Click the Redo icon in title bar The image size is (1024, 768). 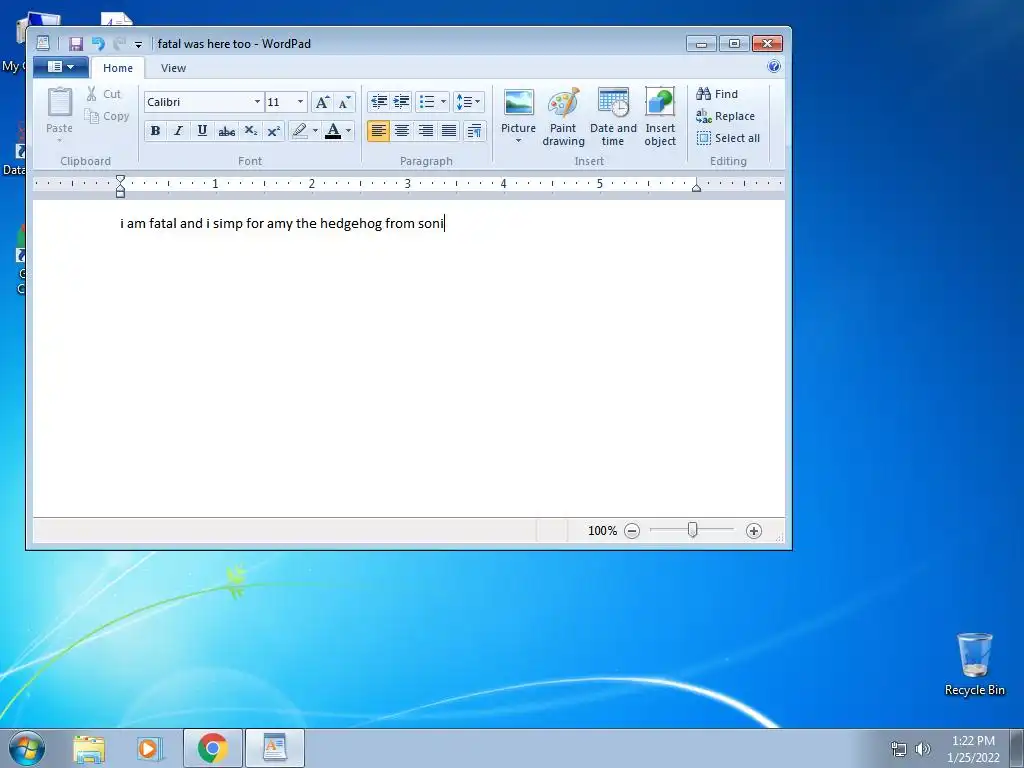pos(120,44)
